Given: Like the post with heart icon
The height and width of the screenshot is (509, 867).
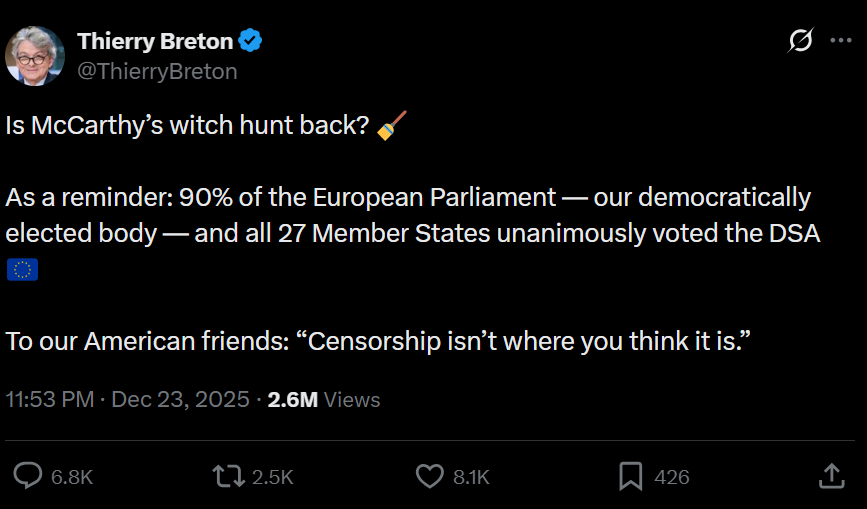Looking at the screenshot, I should pos(429,477).
